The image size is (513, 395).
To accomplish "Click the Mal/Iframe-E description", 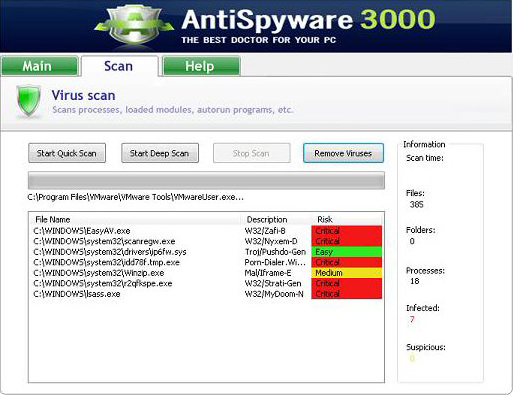I will point(268,273).
